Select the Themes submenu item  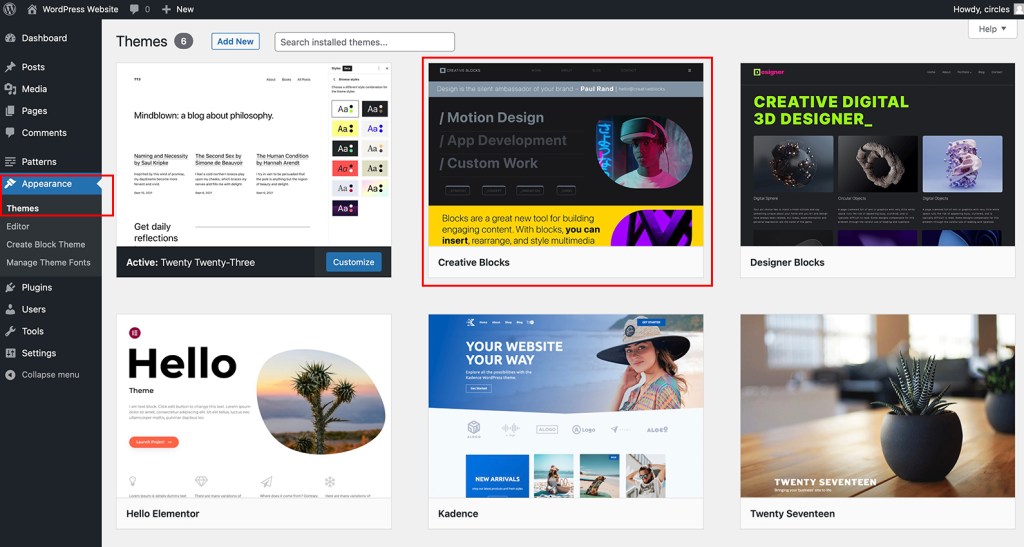(x=23, y=208)
